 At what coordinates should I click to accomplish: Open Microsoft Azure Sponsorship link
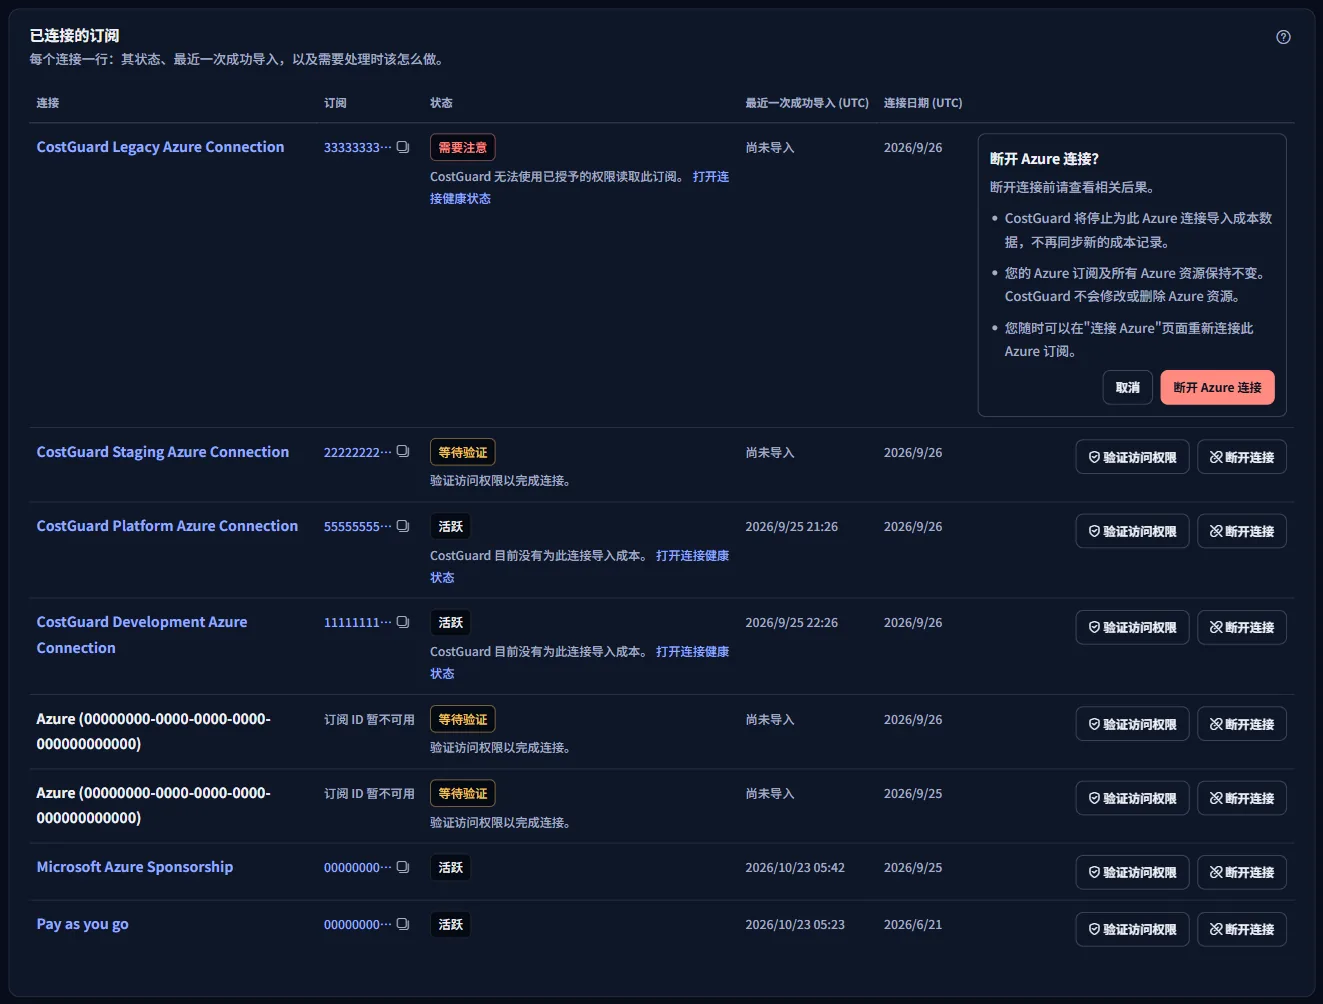(134, 867)
